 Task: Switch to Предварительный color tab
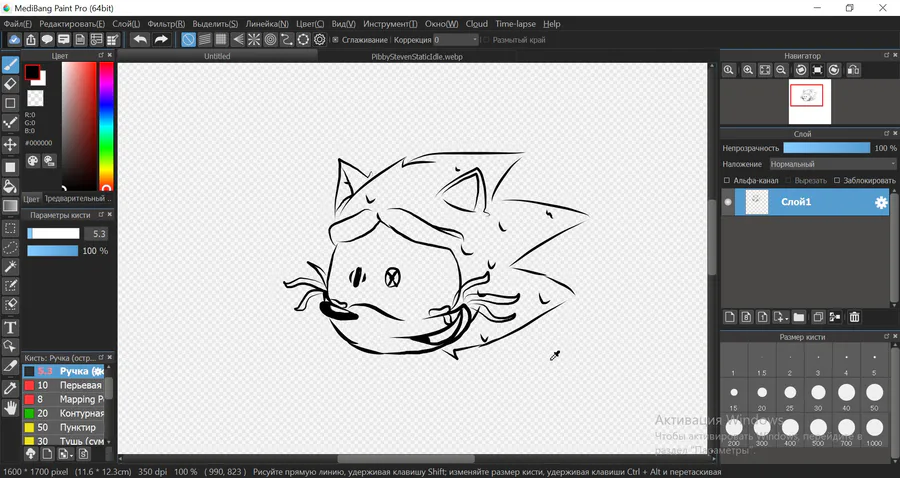77,199
